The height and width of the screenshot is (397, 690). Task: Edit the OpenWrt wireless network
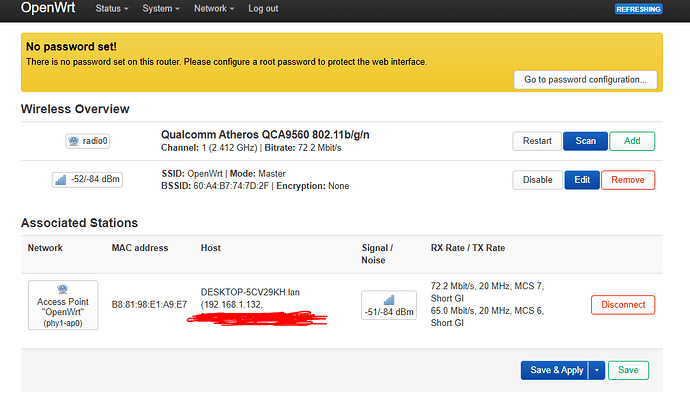pos(582,180)
